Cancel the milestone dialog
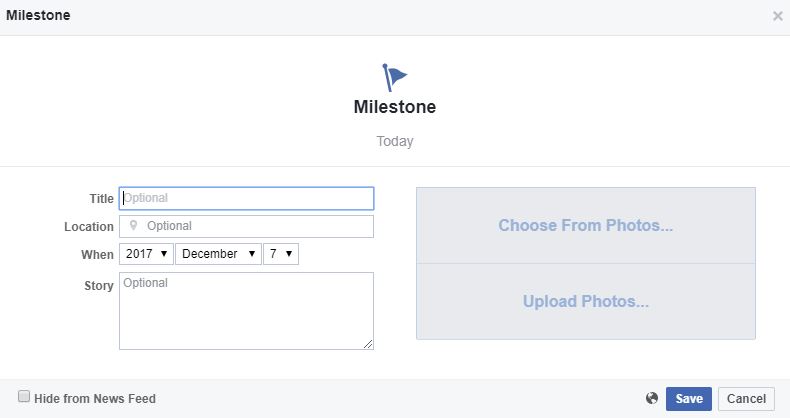This screenshot has width=790, height=418. coord(746,399)
